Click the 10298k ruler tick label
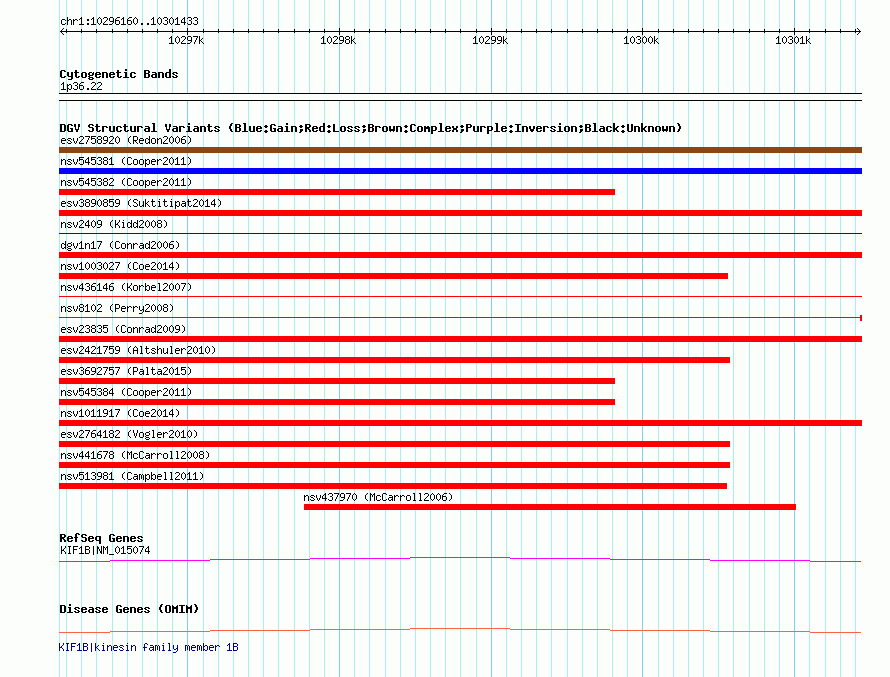The height and width of the screenshot is (677, 890). [338, 40]
